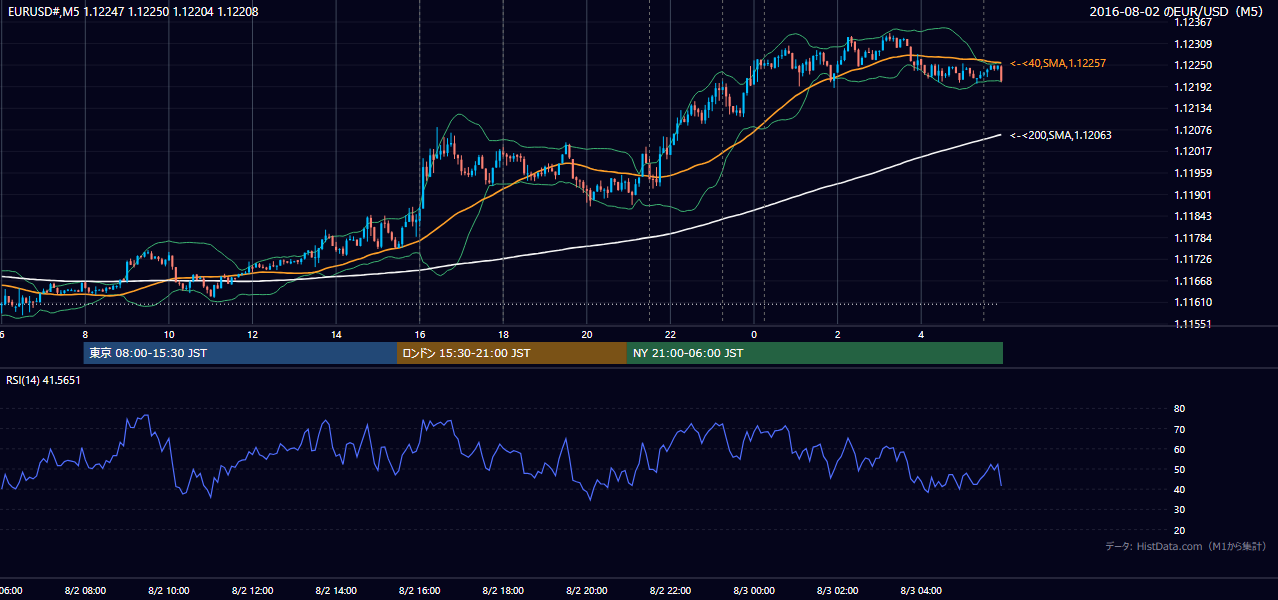Click price level 1.12250 on axis
This screenshot has width=1278, height=600.
pyautogui.click(x=1192, y=65)
